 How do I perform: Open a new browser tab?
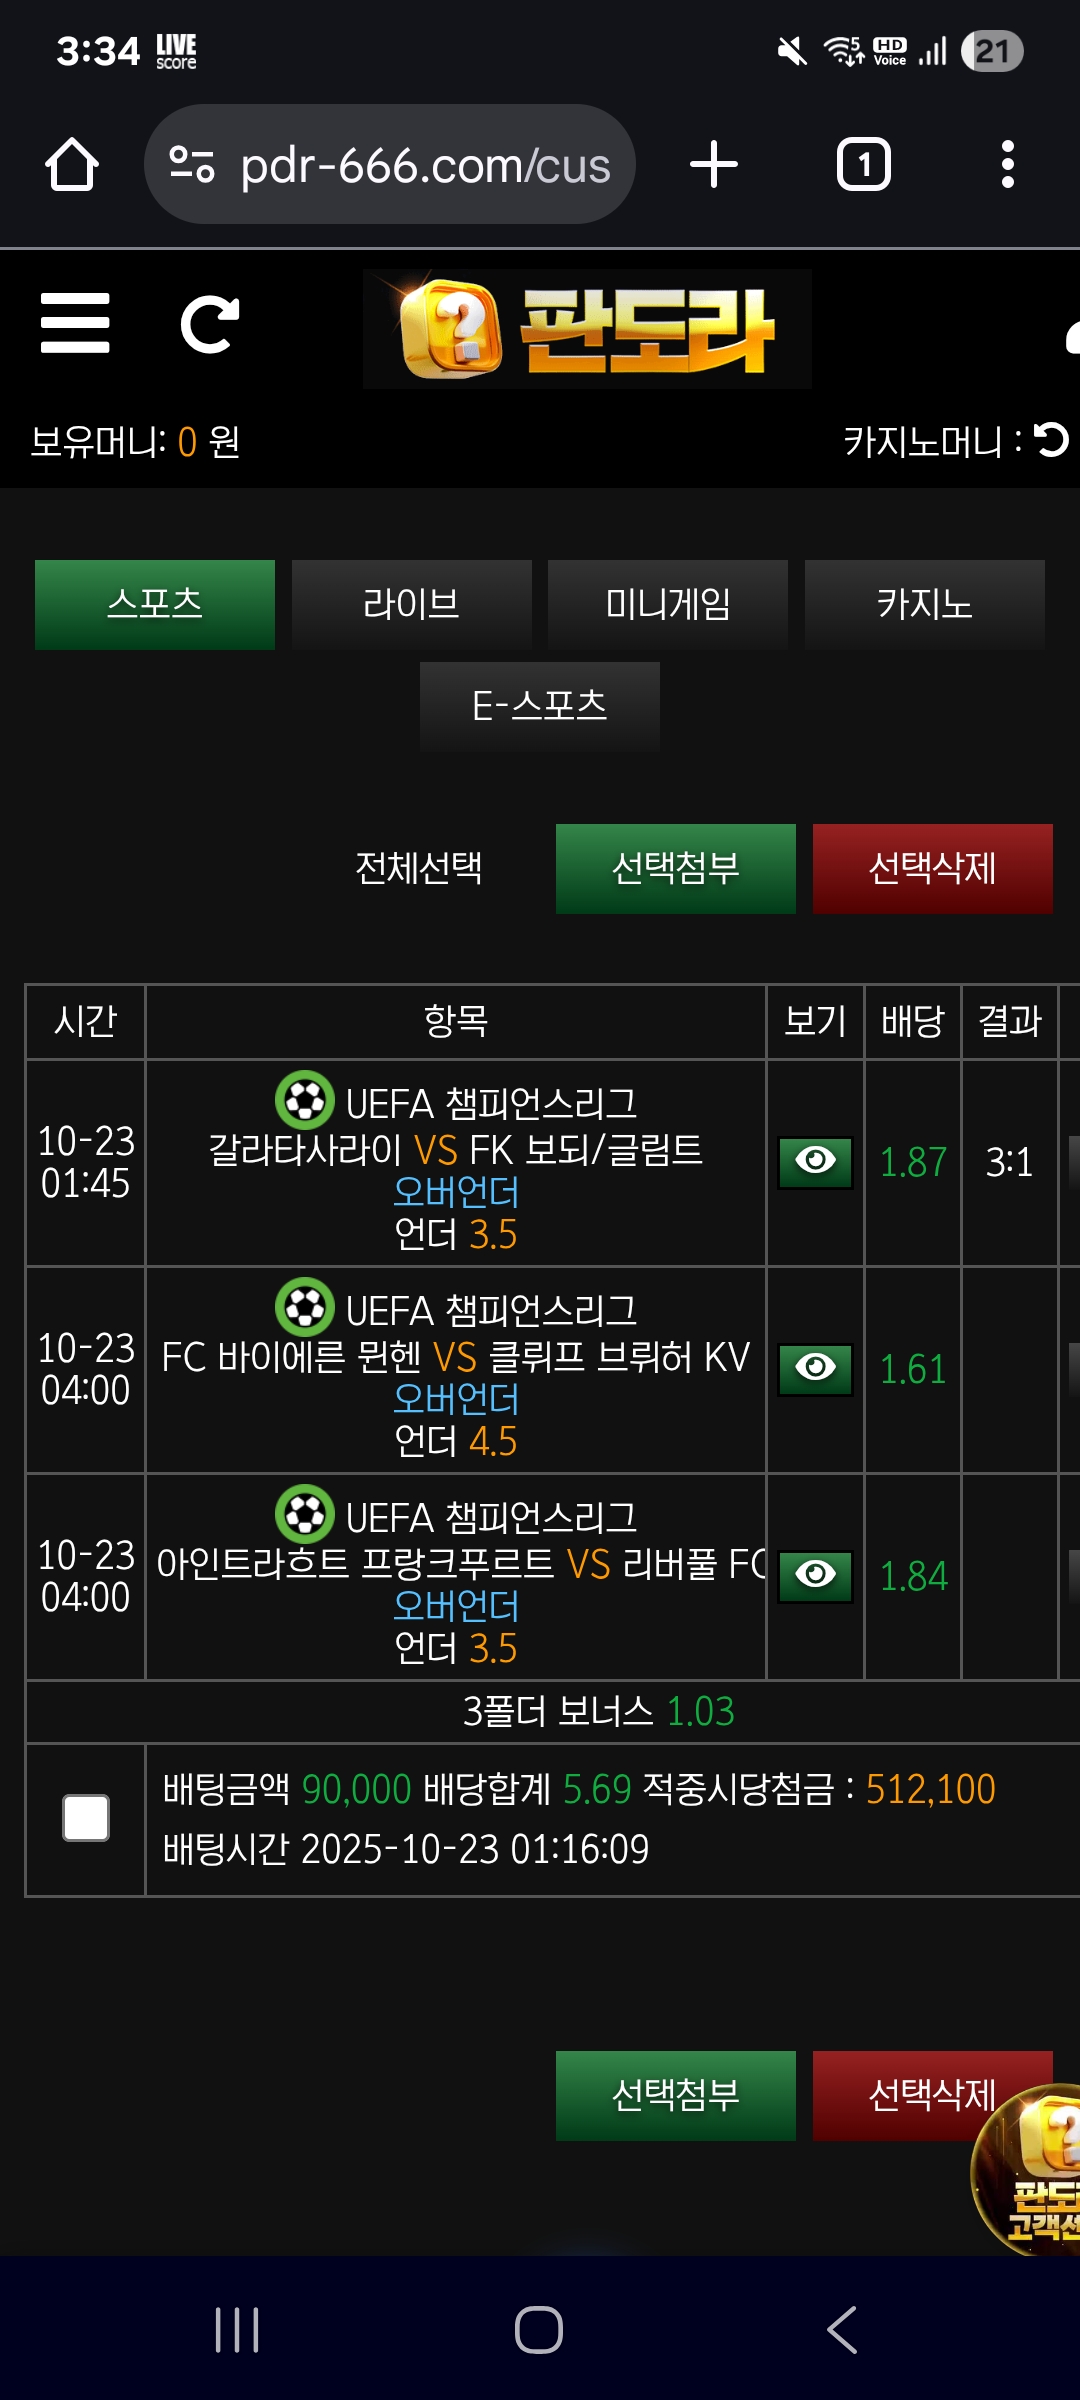coord(714,165)
